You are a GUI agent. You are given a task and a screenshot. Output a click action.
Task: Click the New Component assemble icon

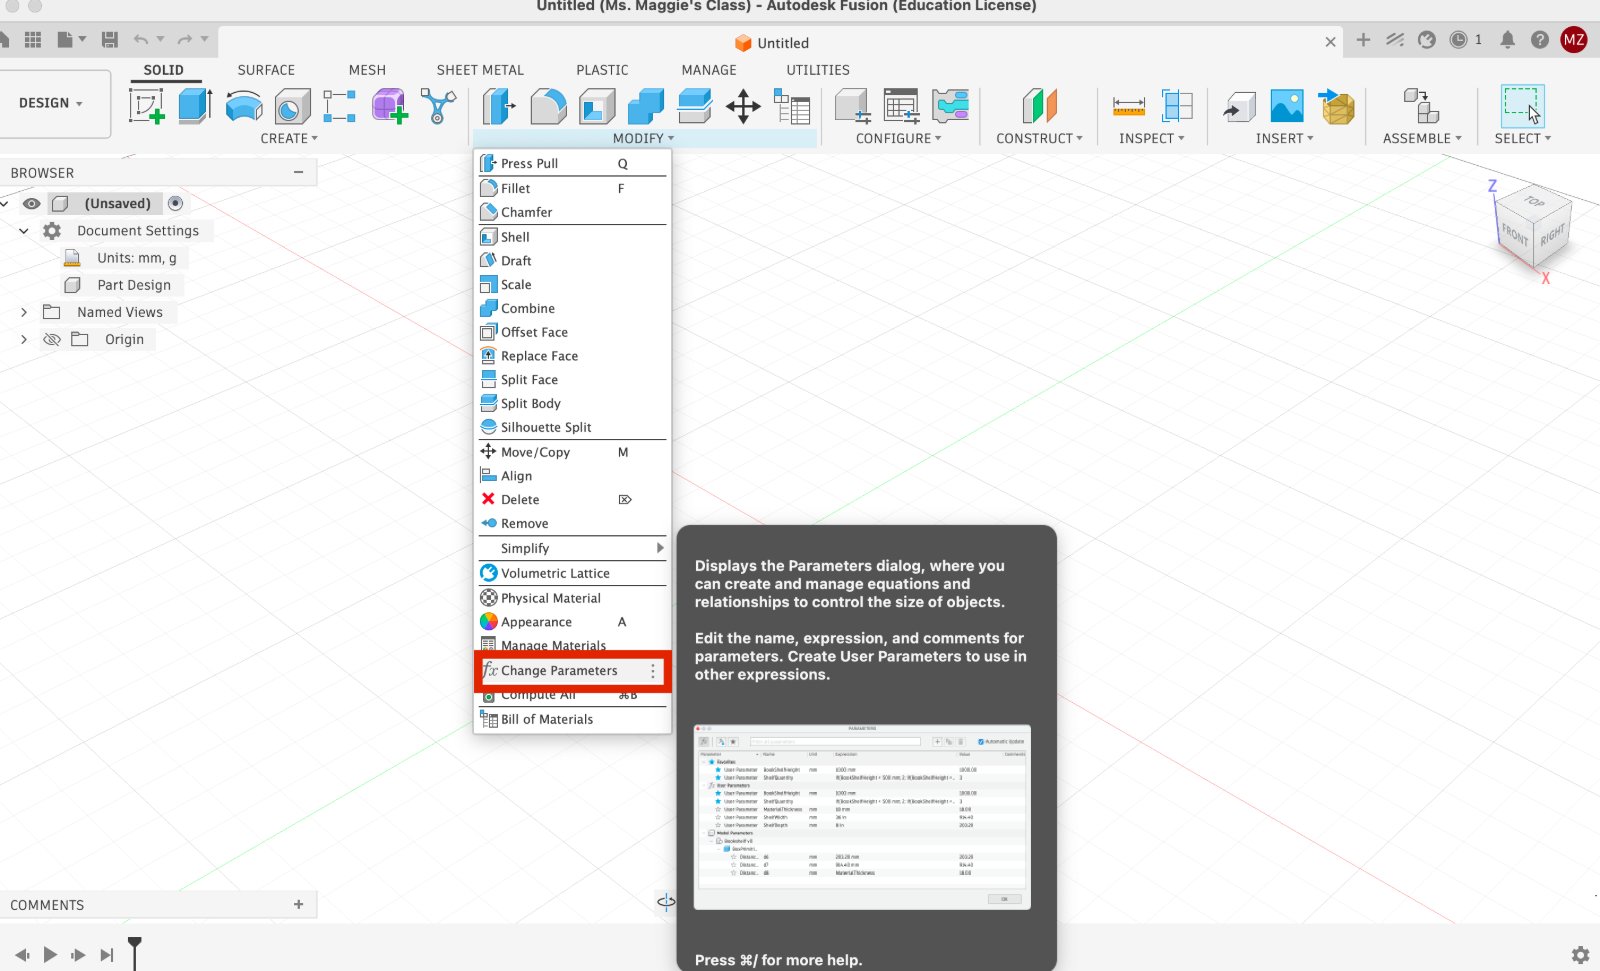point(1421,106)
